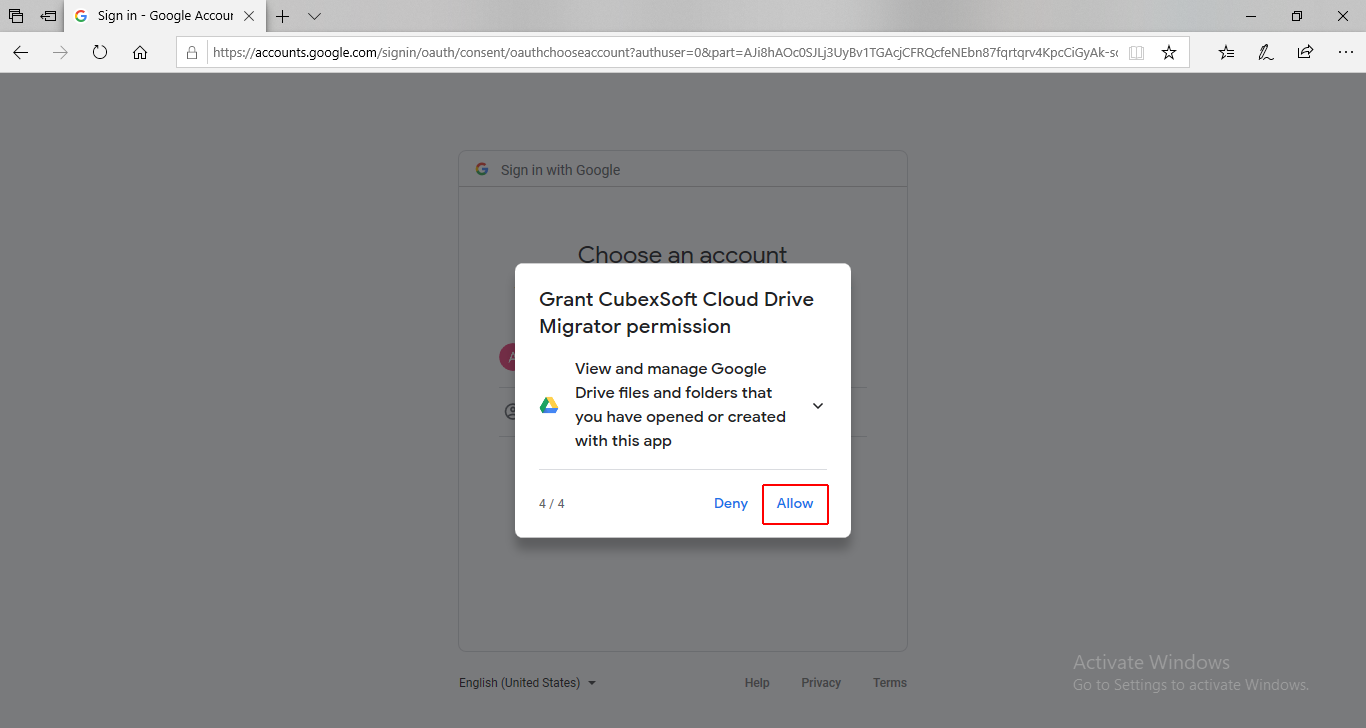Click the browser forward arrow

60,53
